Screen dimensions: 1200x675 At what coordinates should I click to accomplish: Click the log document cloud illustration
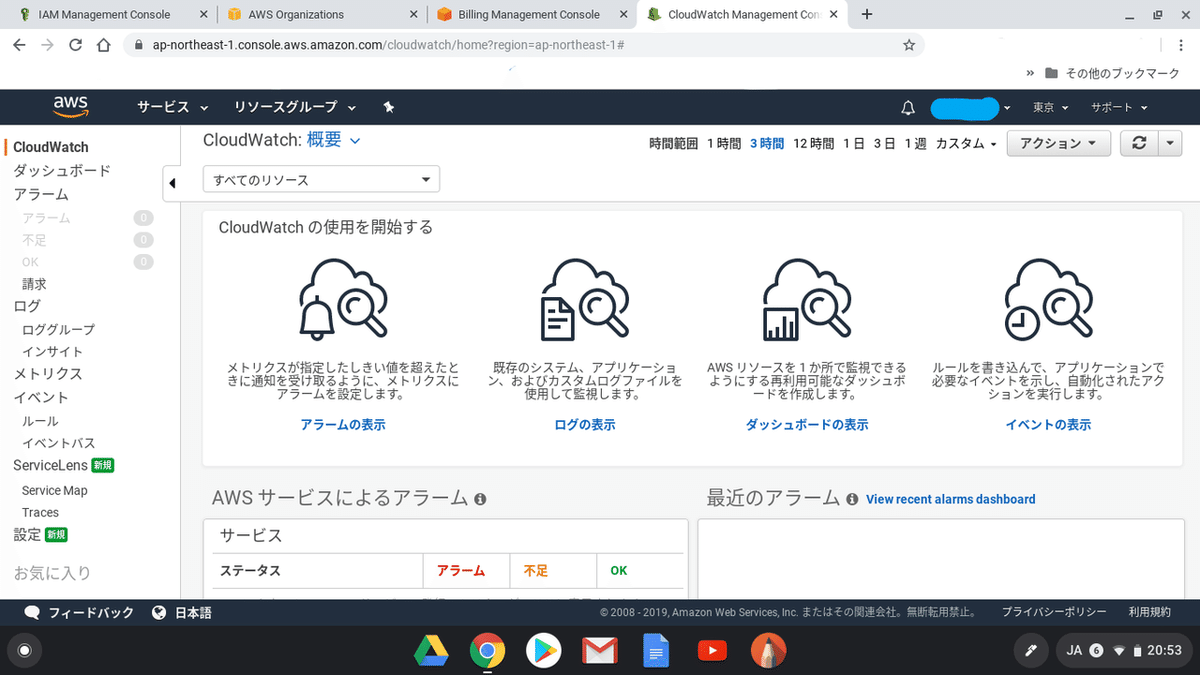click(585, 299)
